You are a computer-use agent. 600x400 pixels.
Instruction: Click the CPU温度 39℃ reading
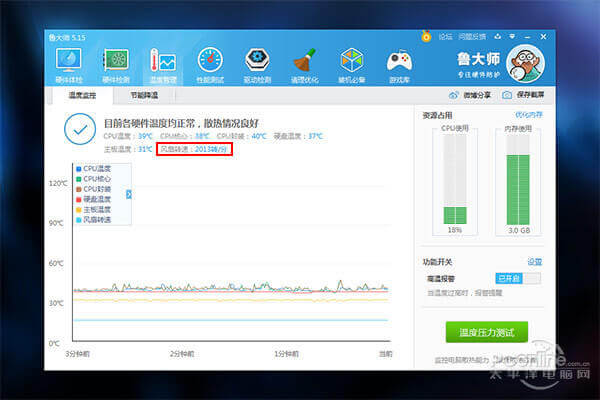128,136
